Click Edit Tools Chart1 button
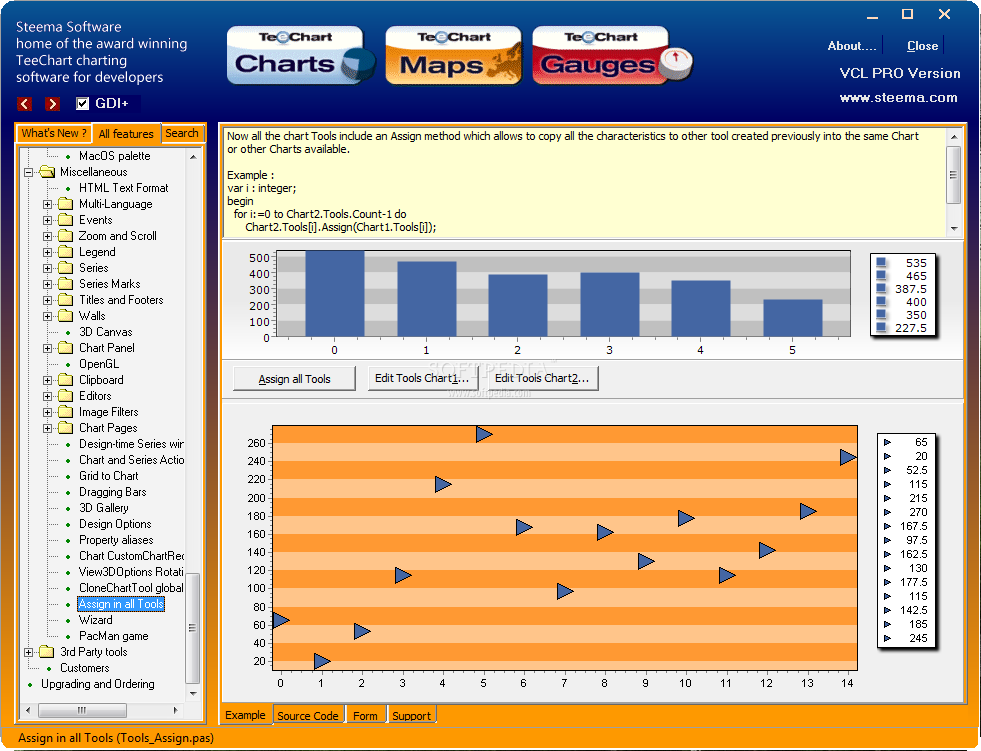This screenshot has width=981, height=751. pos(422,378)
